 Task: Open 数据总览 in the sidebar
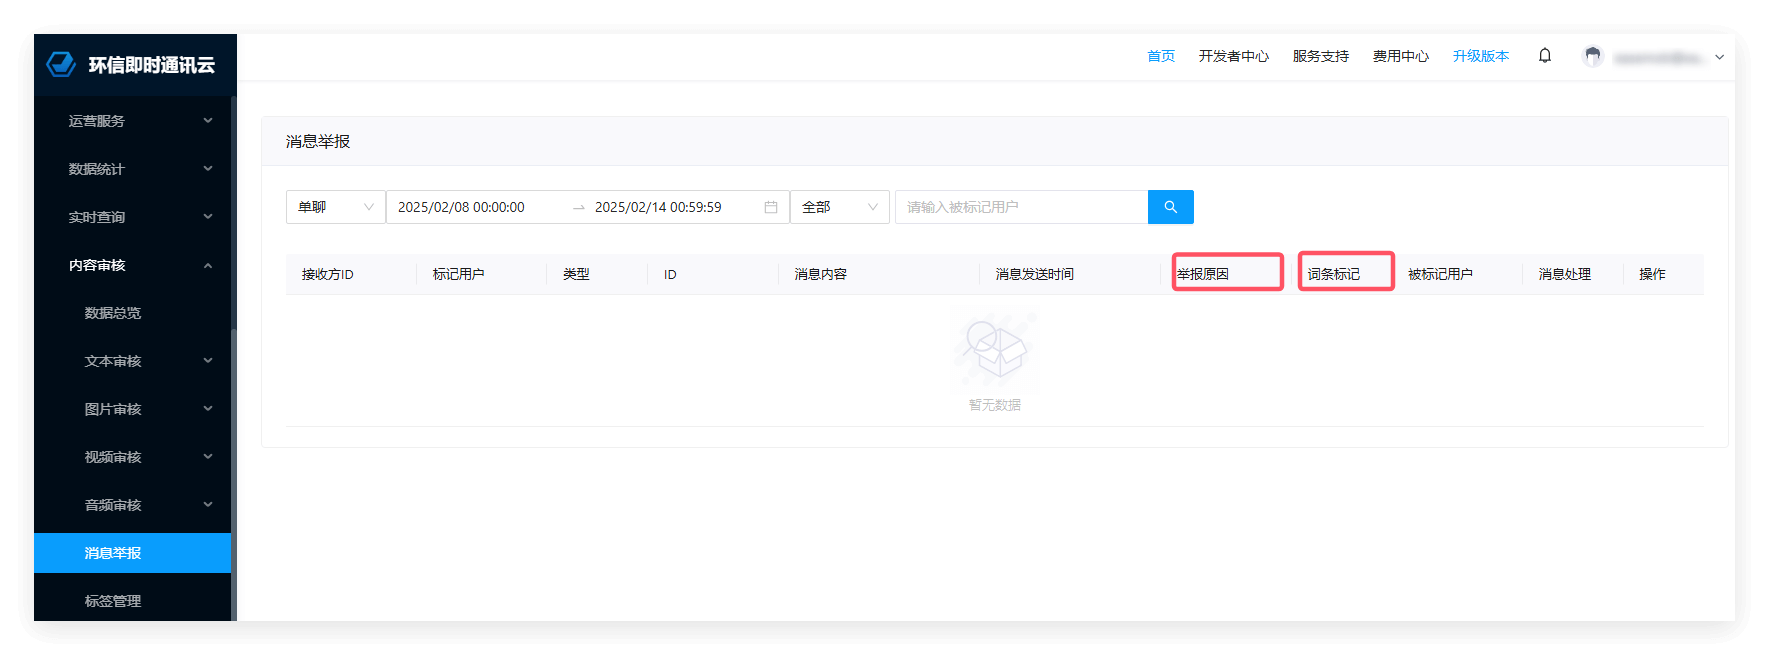[x=113, y=313]
